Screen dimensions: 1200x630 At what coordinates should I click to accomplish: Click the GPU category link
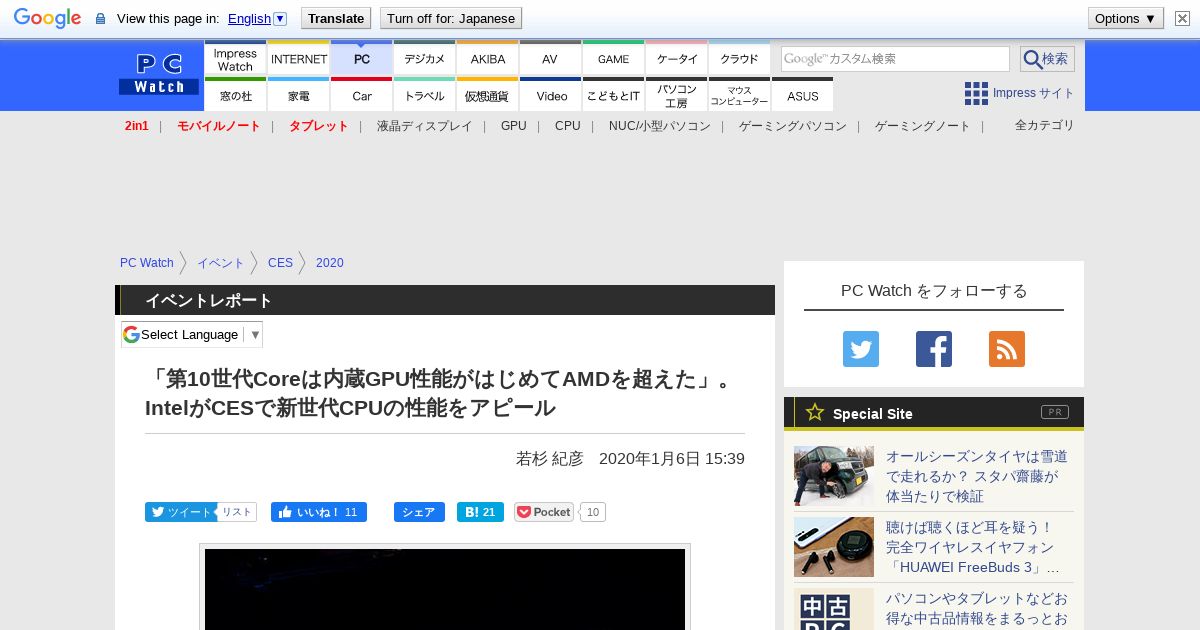click(x=514, y=126)
